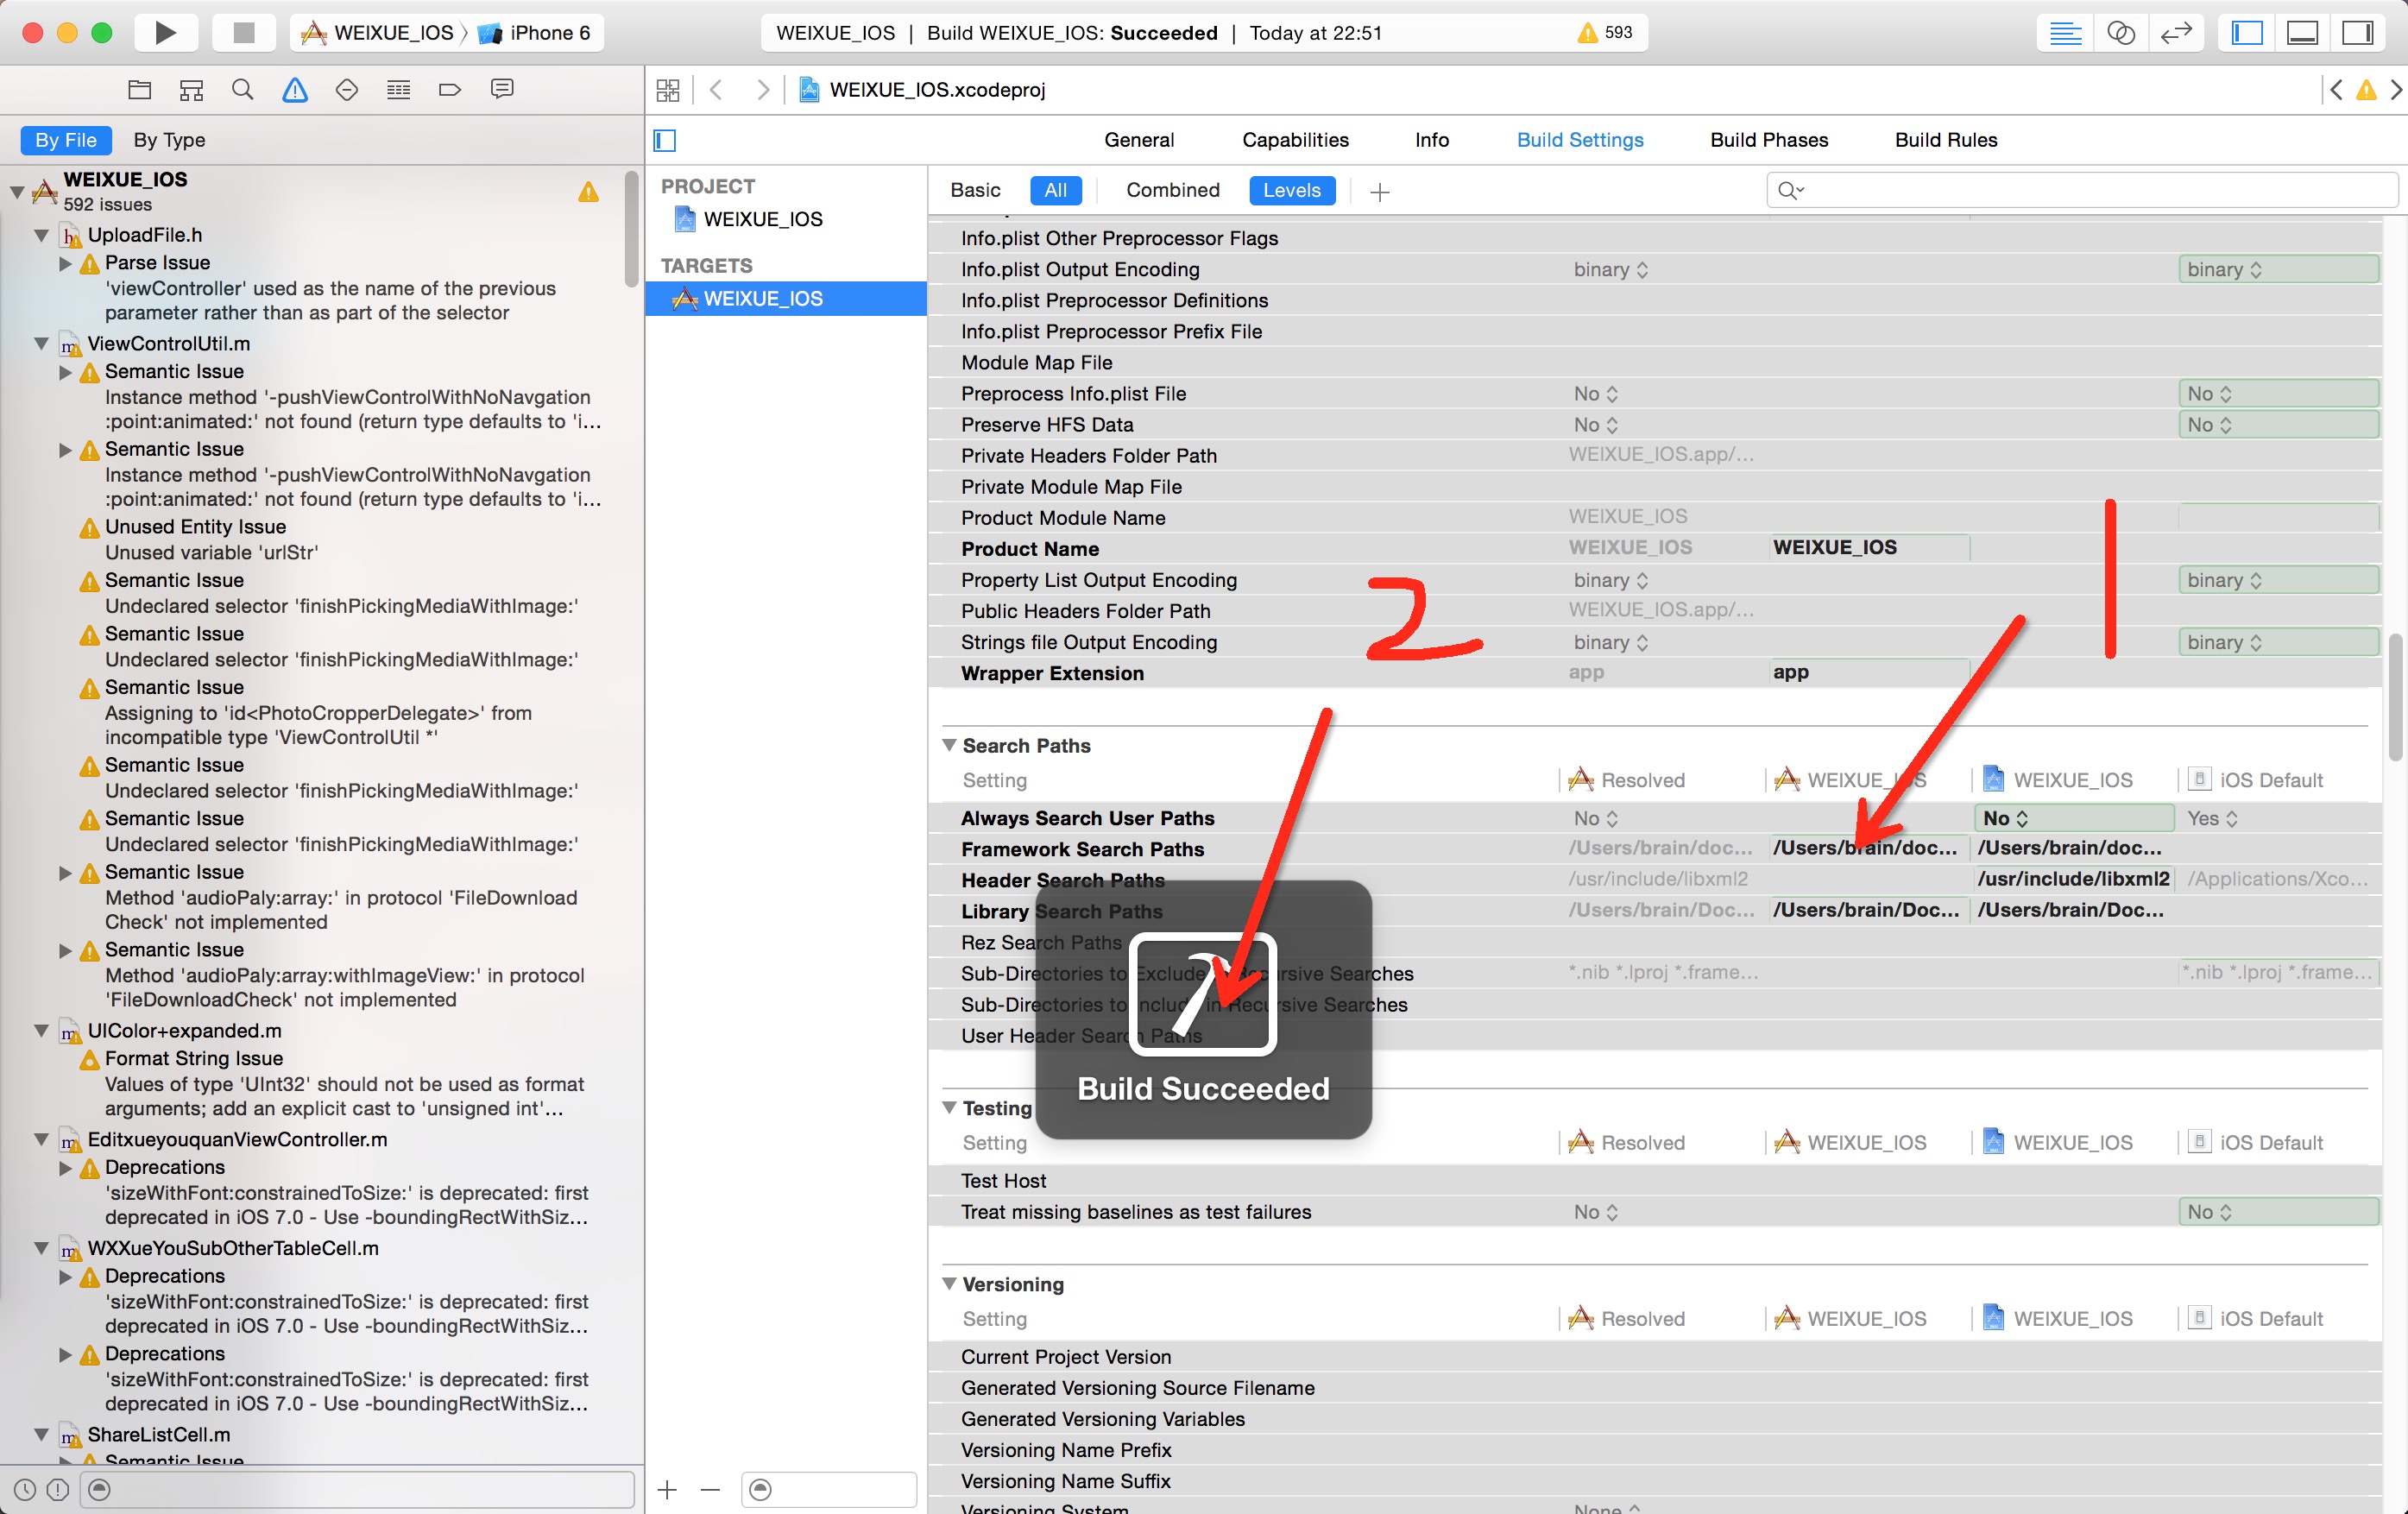The height and width of the screenshot is (1514, 2408).
Task: Click project Header Search Paths /usr/include/libxml2
Action: [2073, 879]
